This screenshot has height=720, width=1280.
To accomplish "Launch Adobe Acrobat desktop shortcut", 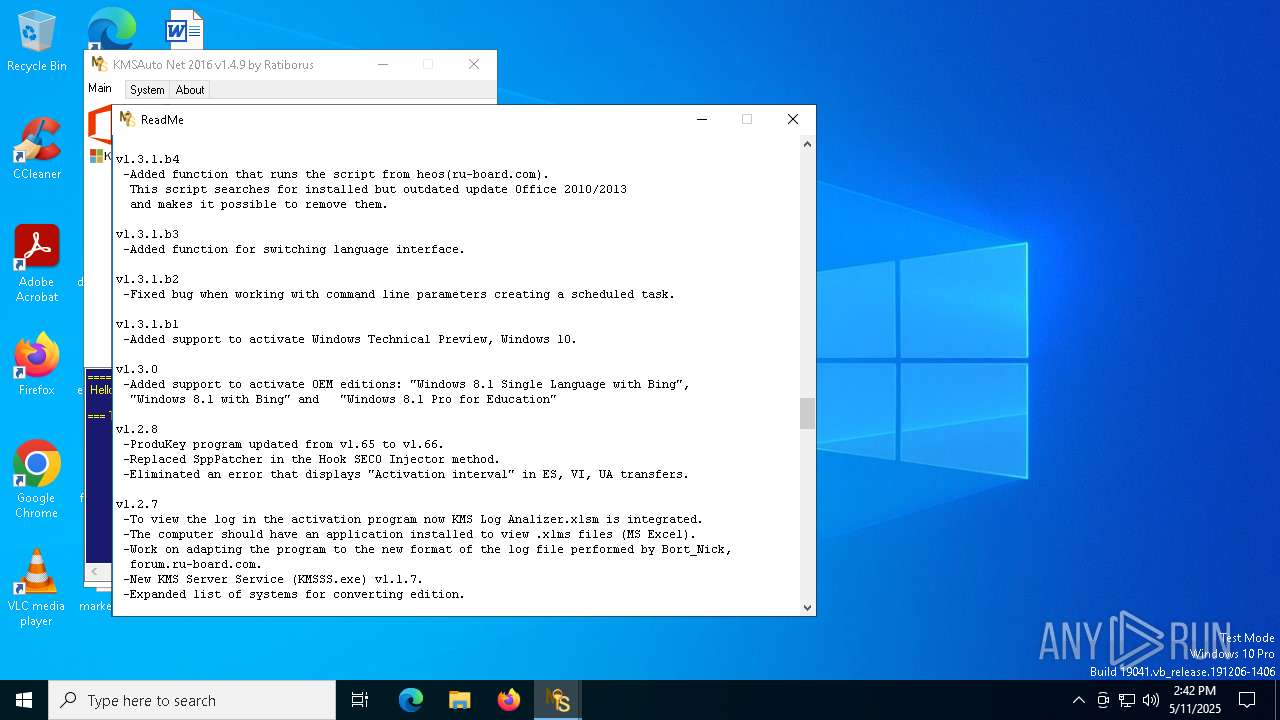I will [x=37, y=264].
